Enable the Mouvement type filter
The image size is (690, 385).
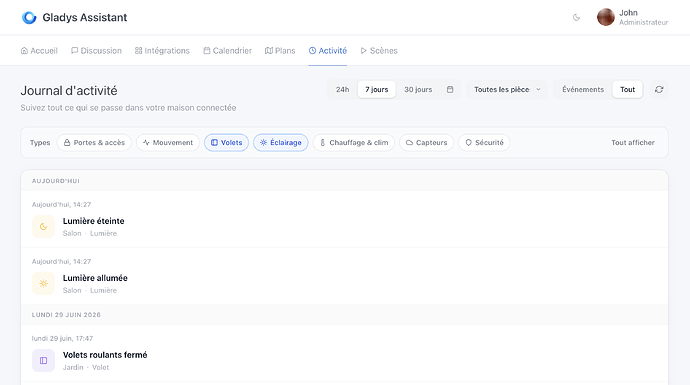coord(168,143)
